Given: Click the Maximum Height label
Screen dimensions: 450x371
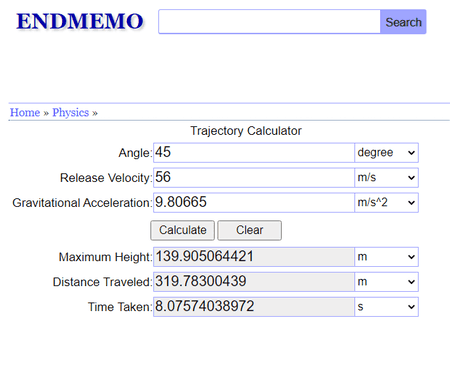Looking at the screenshot, I should (105, 257).
